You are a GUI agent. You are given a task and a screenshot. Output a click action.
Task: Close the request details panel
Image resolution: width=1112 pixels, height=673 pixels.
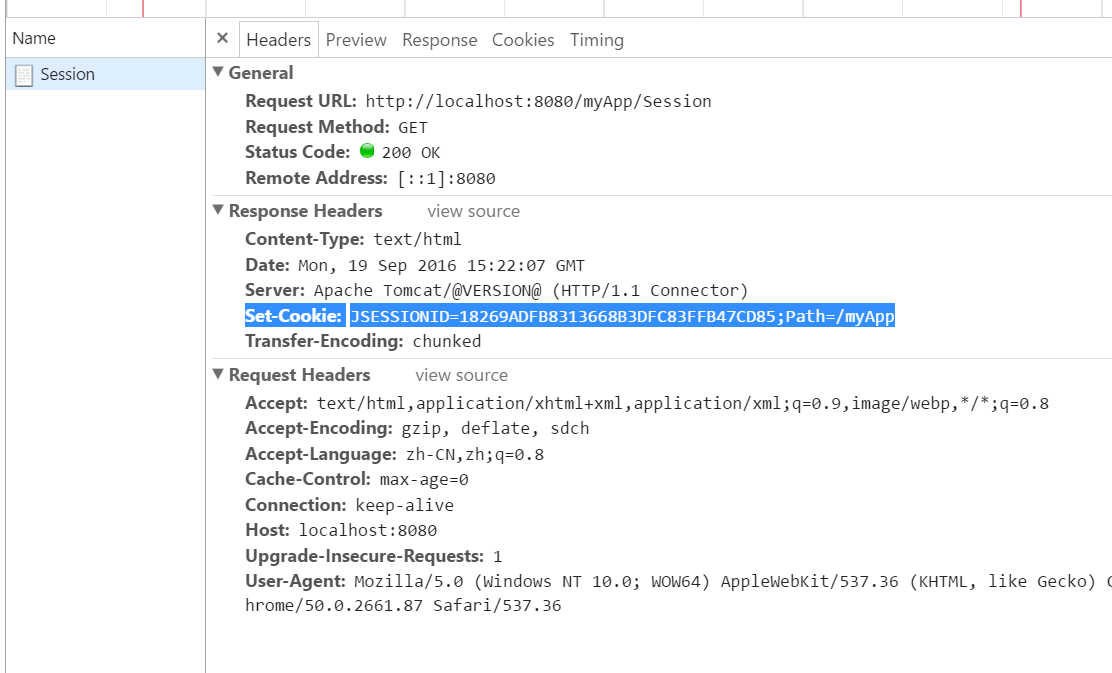(222, 39)
